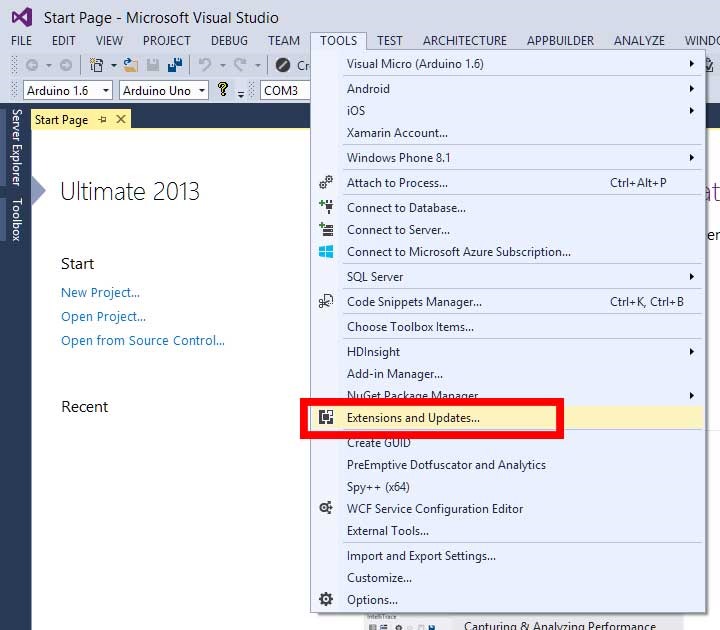Click the Attach to Process gears icon

coord(326,183)
